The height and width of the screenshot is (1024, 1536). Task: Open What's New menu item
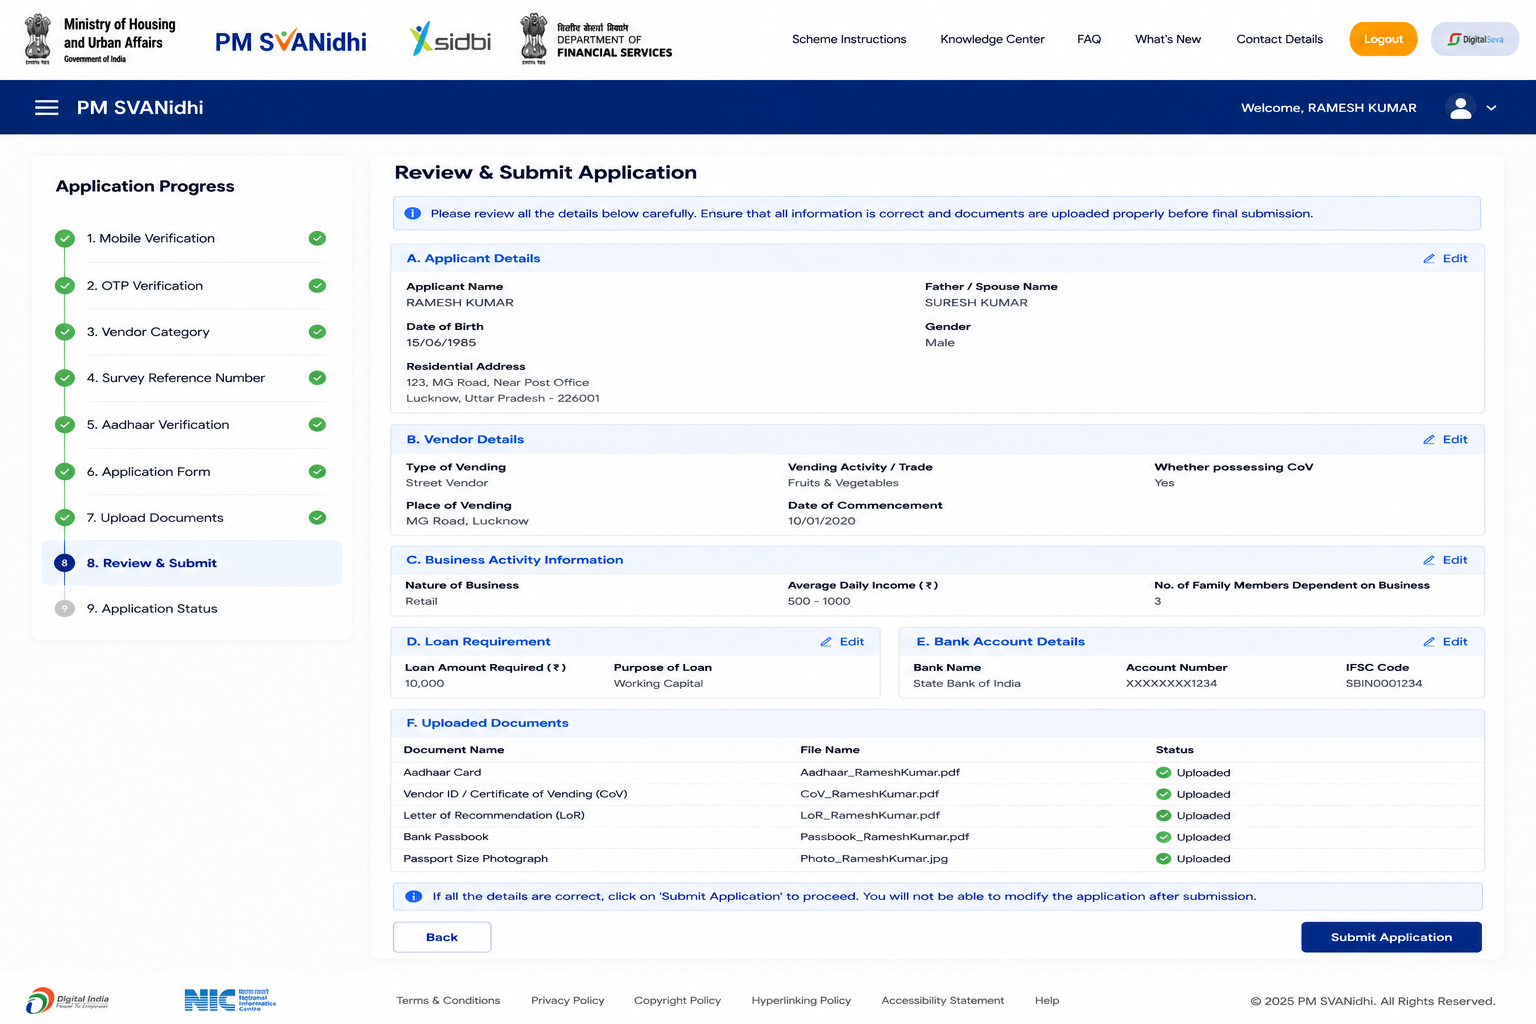1168,39
